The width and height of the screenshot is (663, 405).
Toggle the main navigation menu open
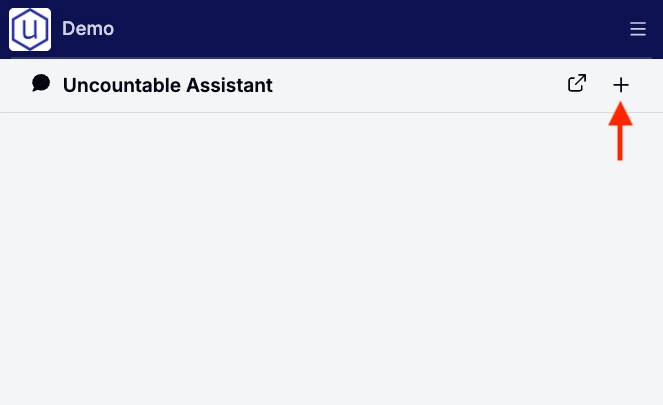638,30
